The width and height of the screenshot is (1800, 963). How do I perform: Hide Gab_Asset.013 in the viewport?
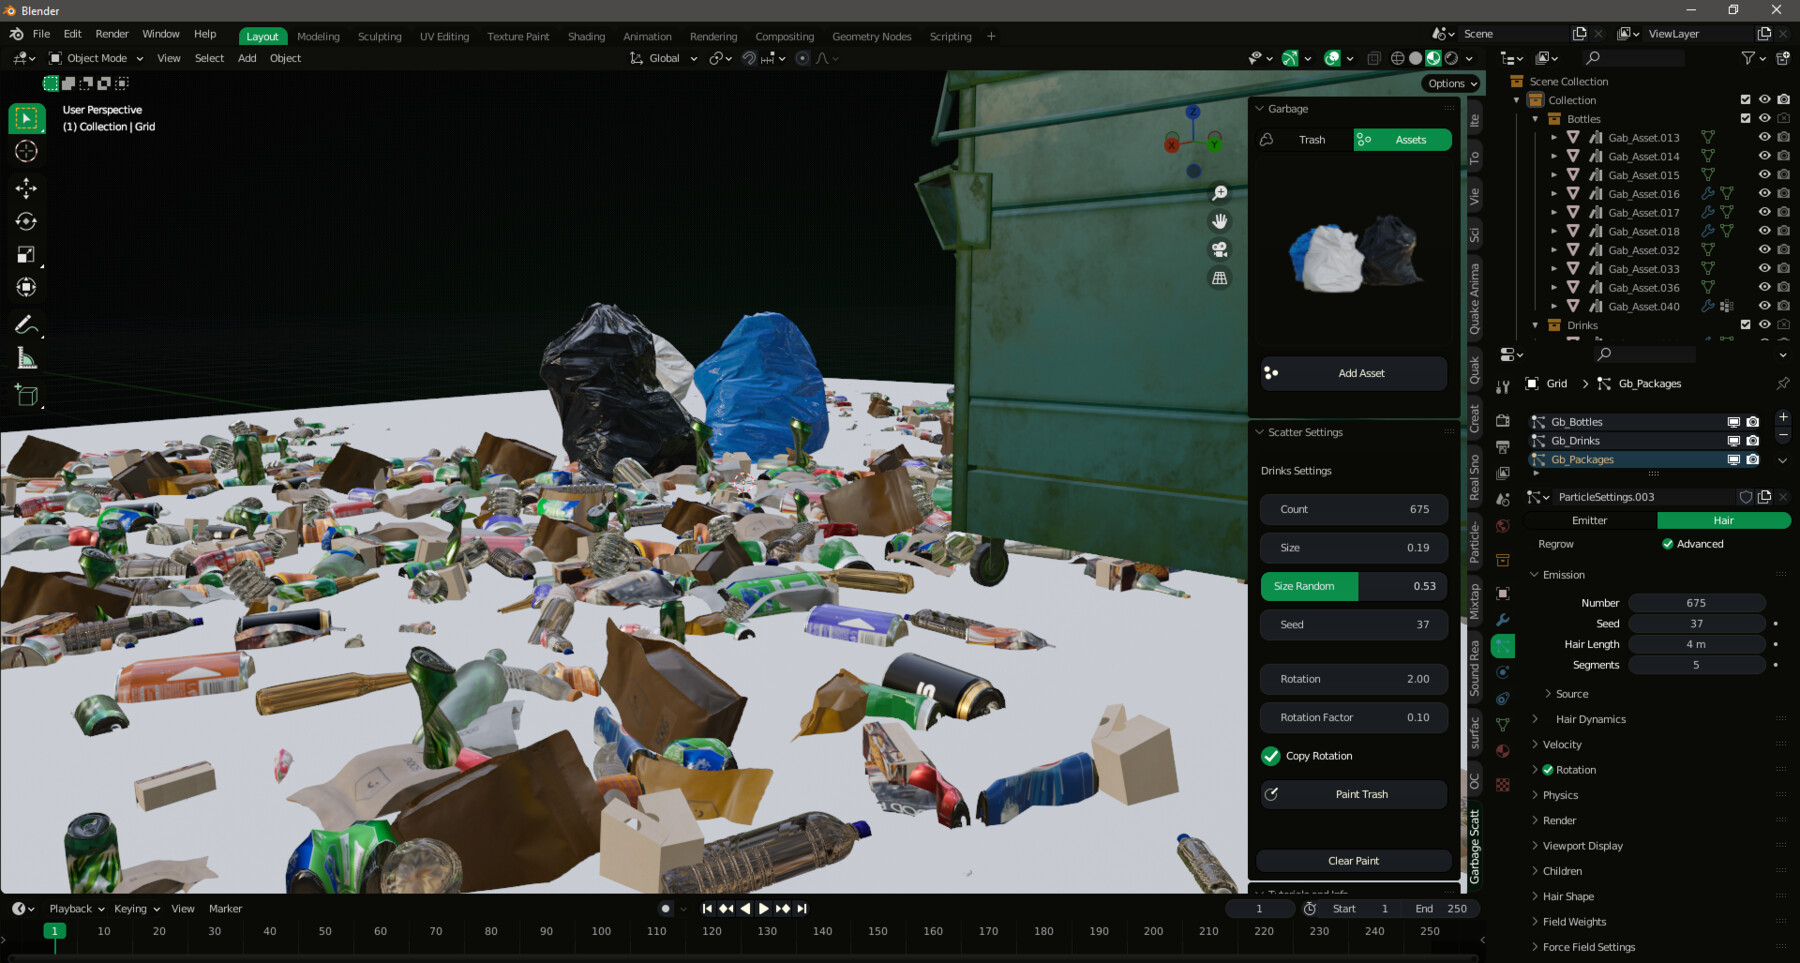(x=1765, y=137)
